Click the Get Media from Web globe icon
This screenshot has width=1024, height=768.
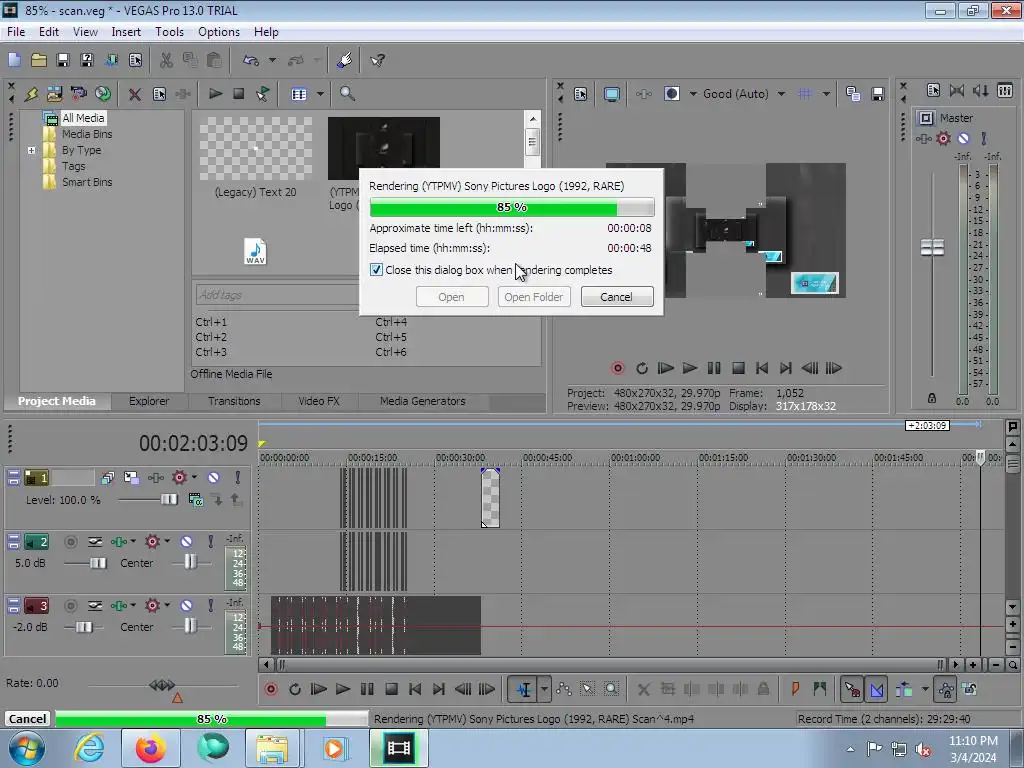[x=103, y=94]
